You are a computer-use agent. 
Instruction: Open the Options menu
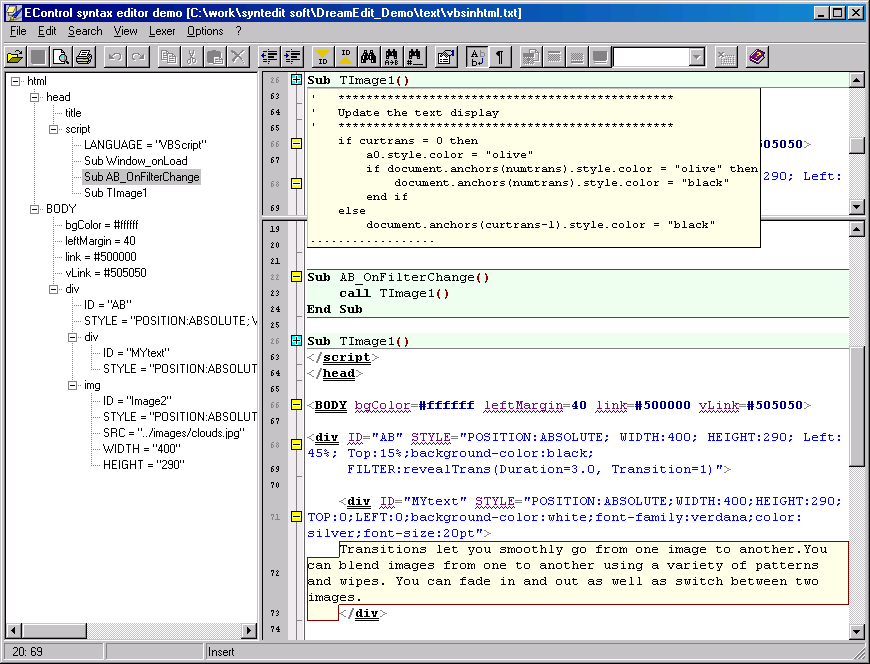205,31
